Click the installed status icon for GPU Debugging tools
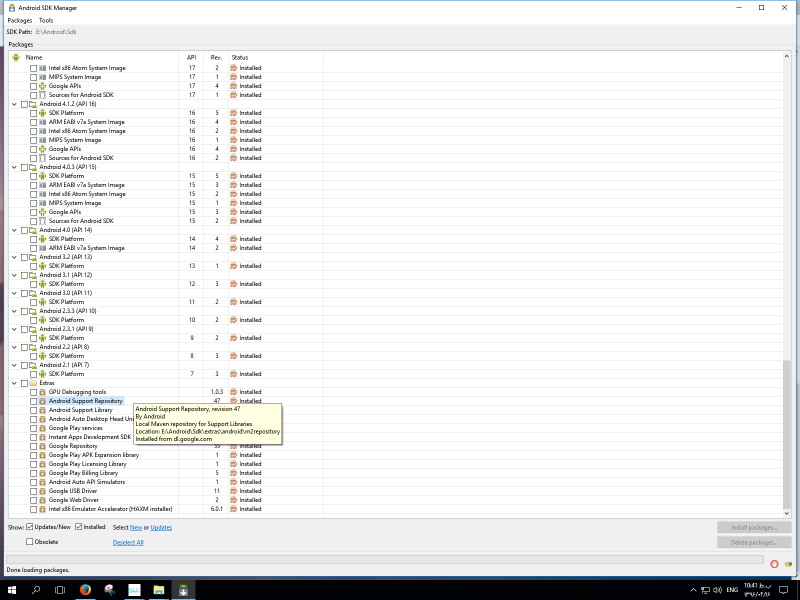Screen dimensions: 800x600 [x=234, y=392]
